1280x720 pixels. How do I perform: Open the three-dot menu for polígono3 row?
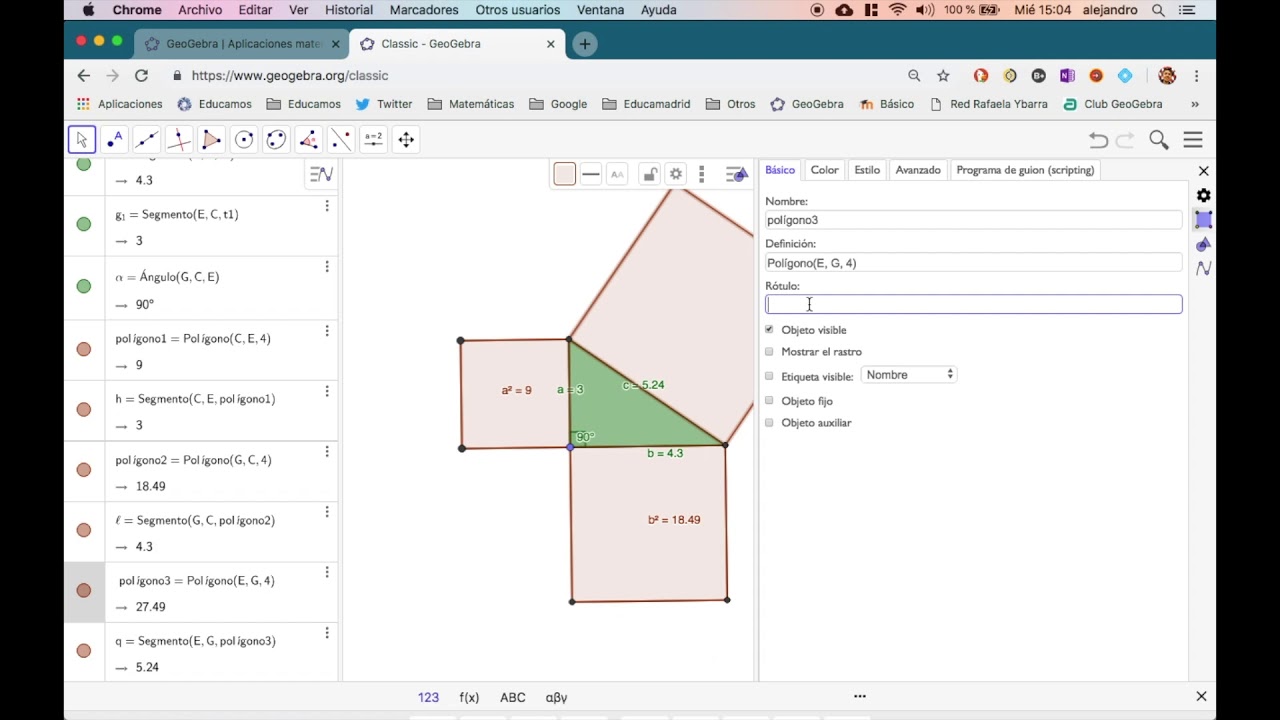click(x=327, y=573)
